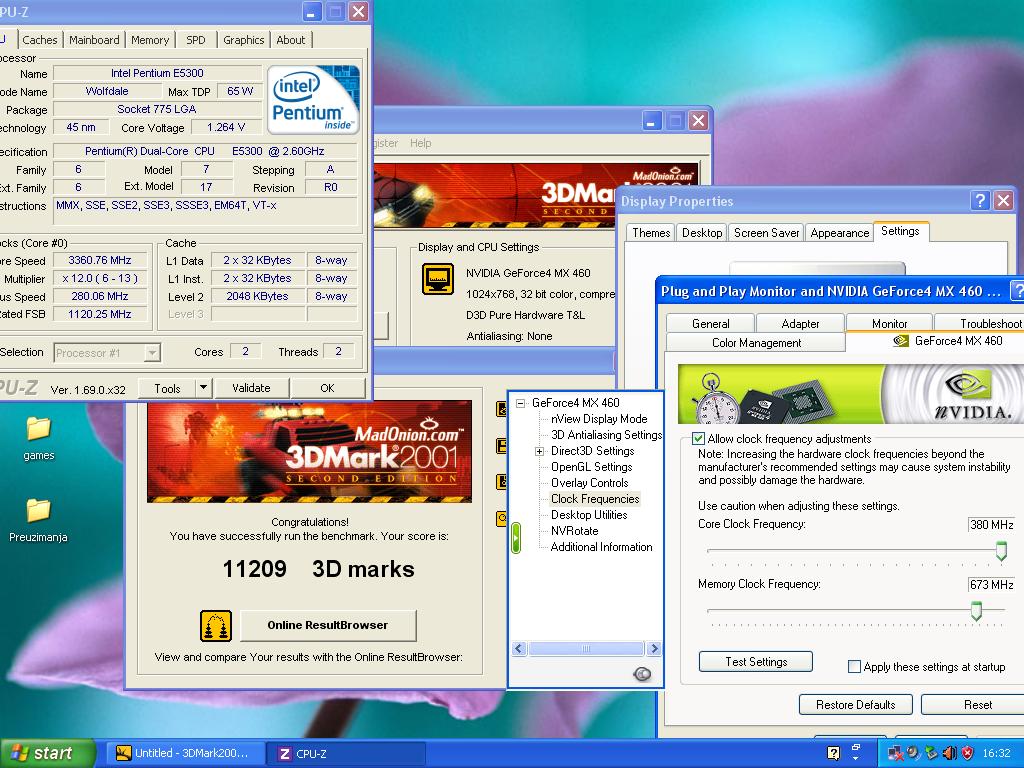Click the monitor icon in Display and CPU Settings
1024x768 pixels.
[x=438, y=279]
